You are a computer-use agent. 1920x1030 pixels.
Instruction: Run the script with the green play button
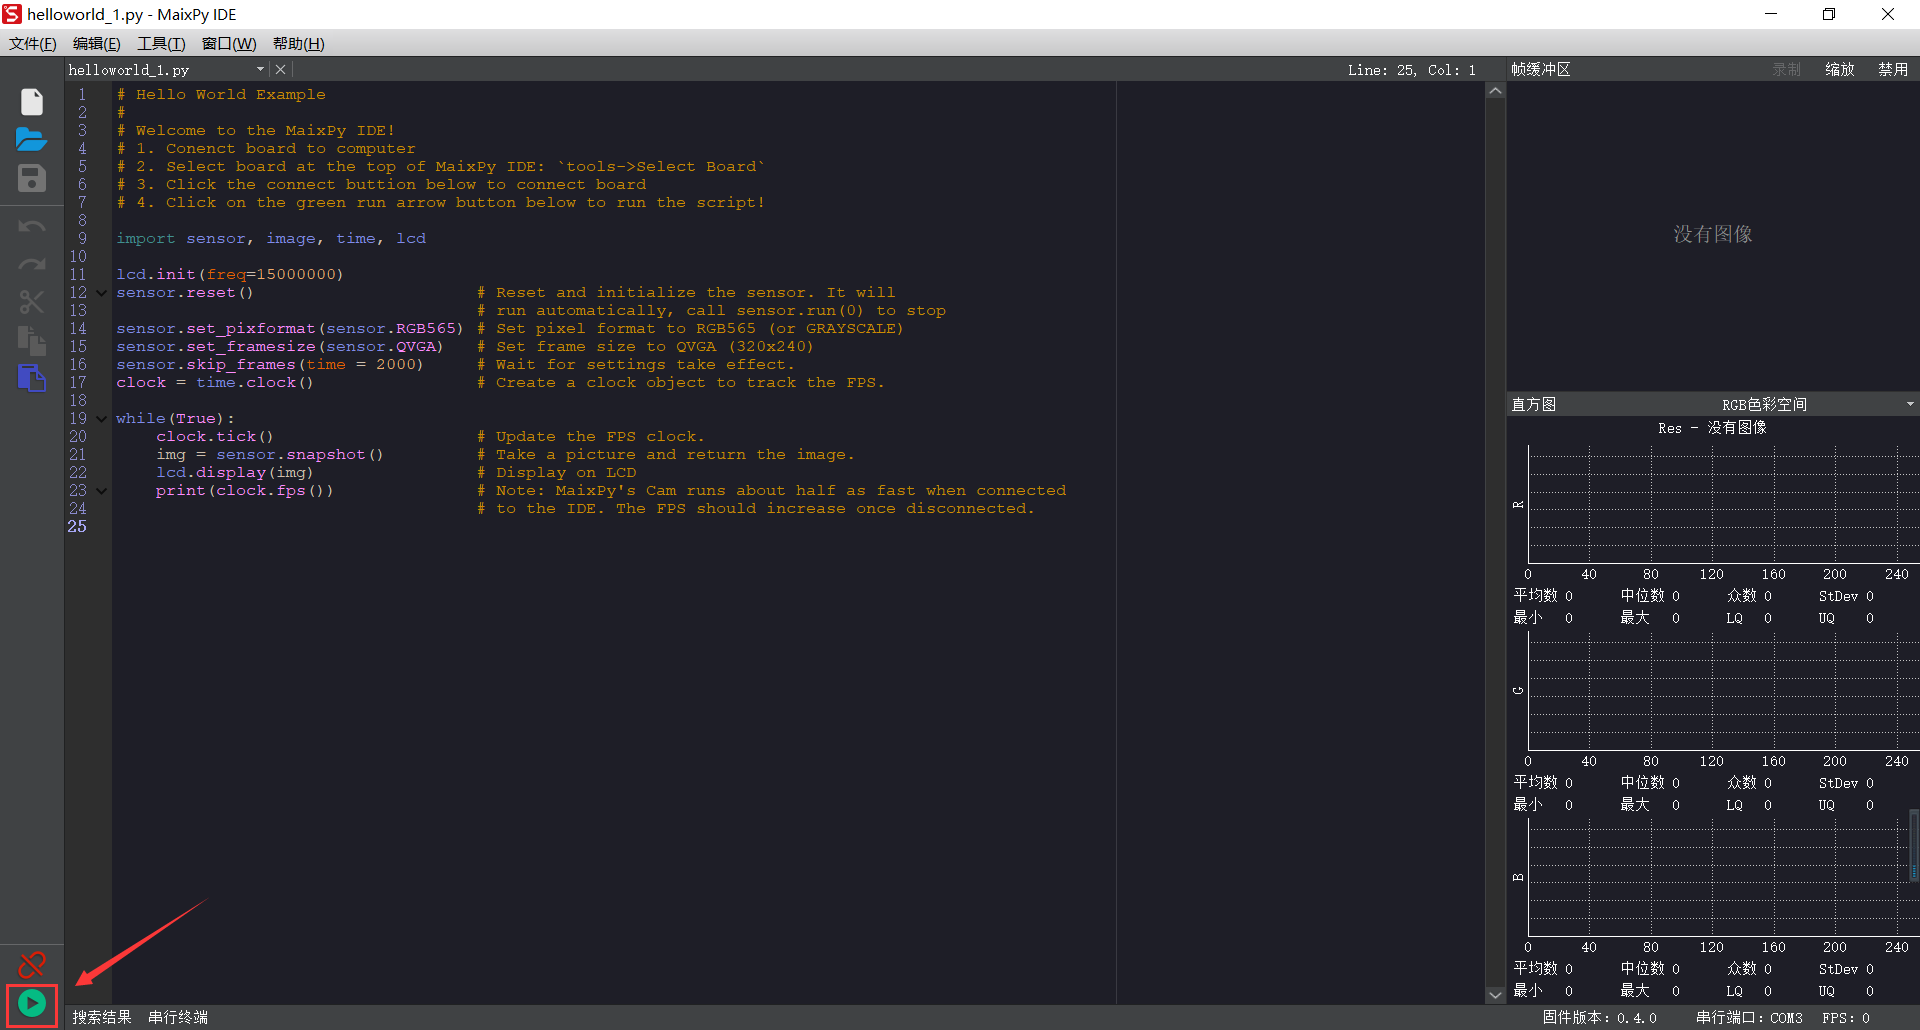click(x=32, y=1003)
